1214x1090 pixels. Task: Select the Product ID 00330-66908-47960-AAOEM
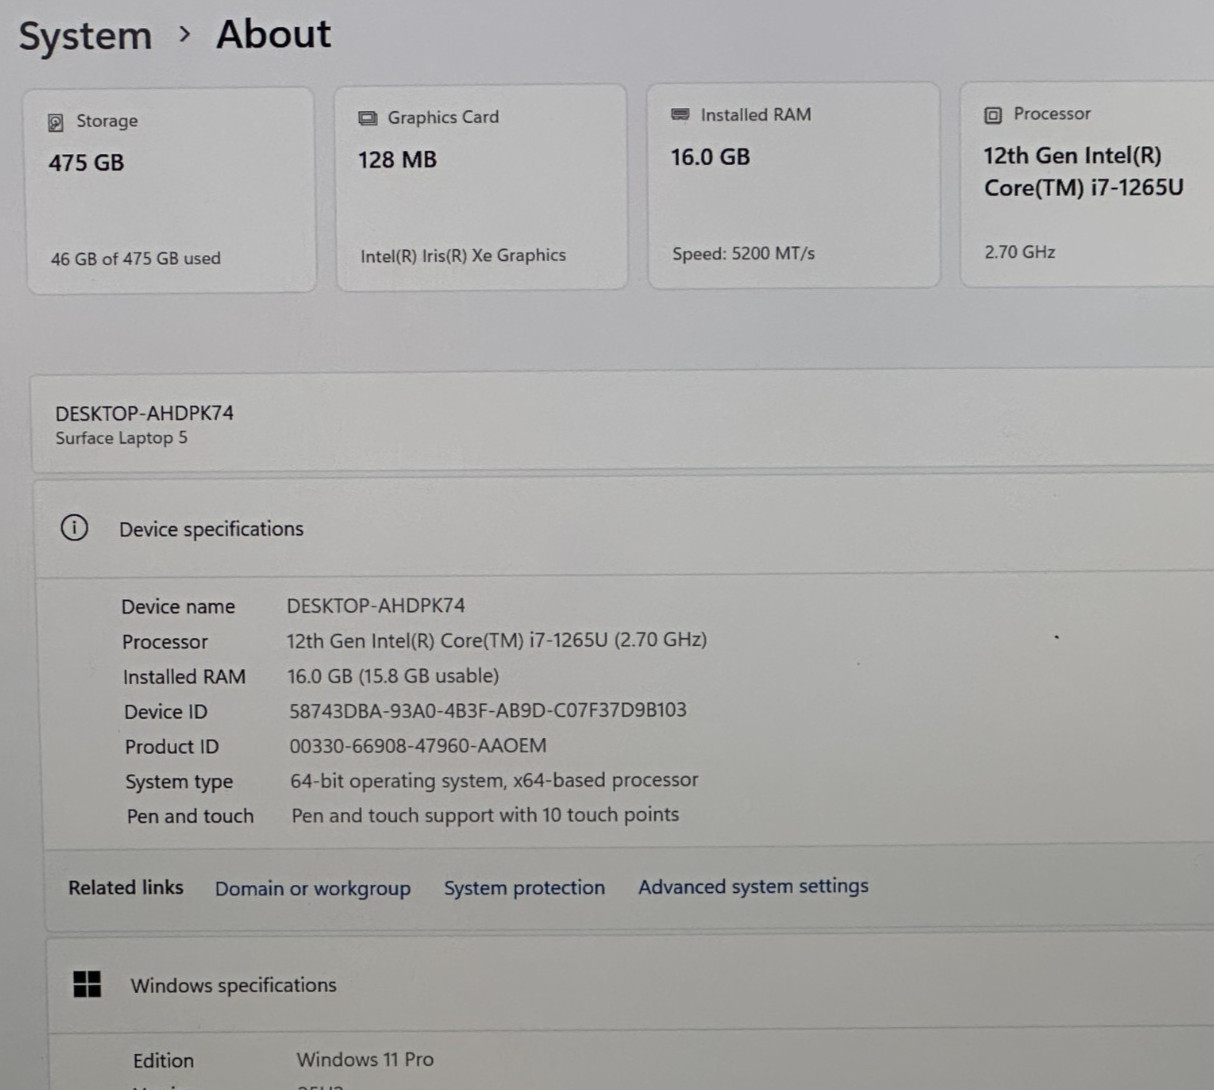tap(418, 745)
